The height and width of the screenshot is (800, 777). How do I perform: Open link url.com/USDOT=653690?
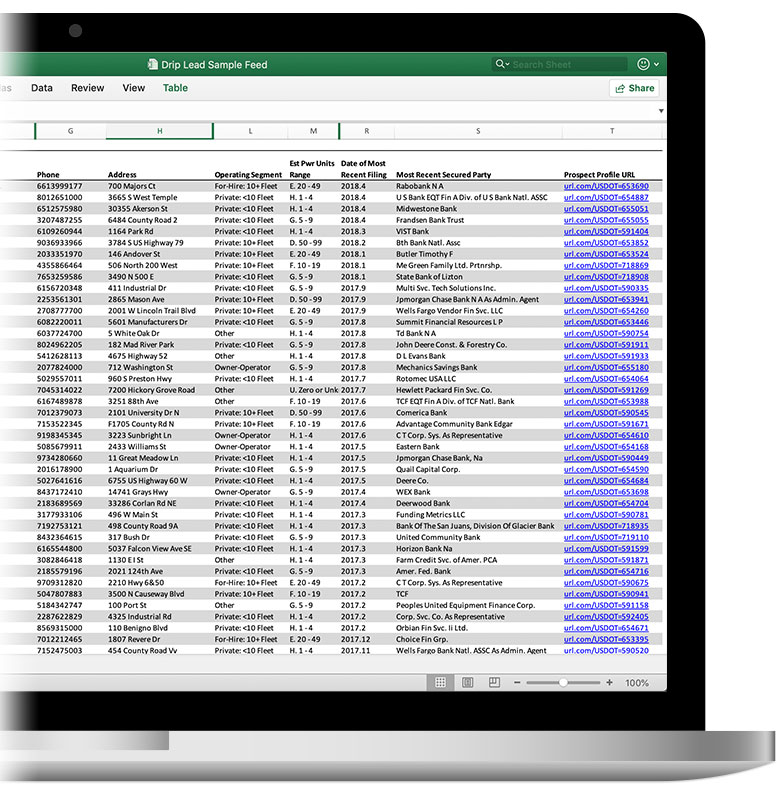tap(606, 186)
